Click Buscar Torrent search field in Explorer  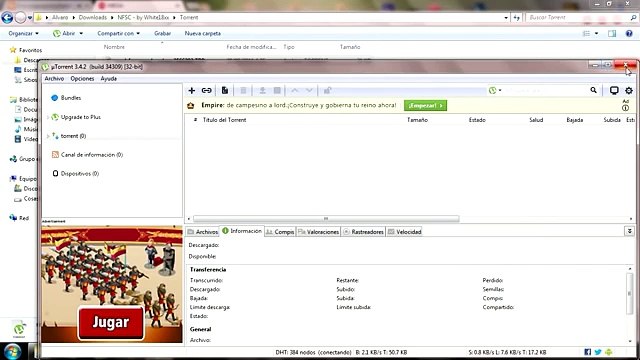pyautogui.click(x=577, y=18)
